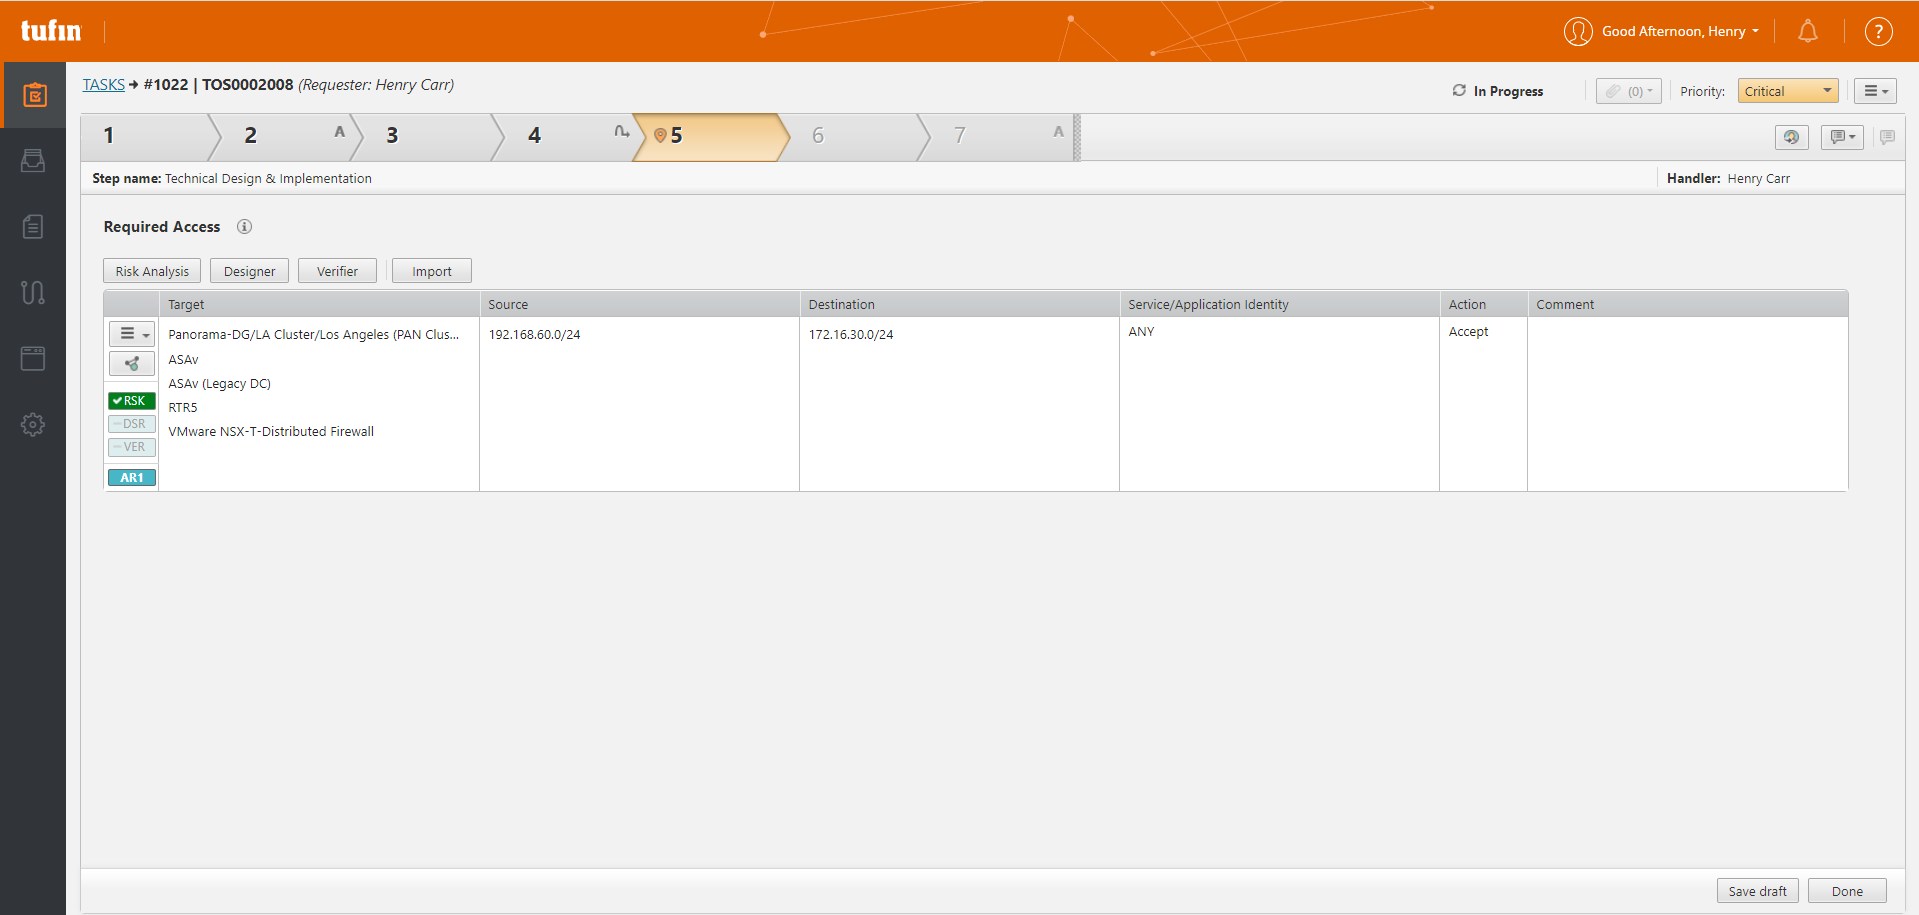Click the ASAv (Legacy DC) target
The image size is (1919, 915).
(219, 383)
